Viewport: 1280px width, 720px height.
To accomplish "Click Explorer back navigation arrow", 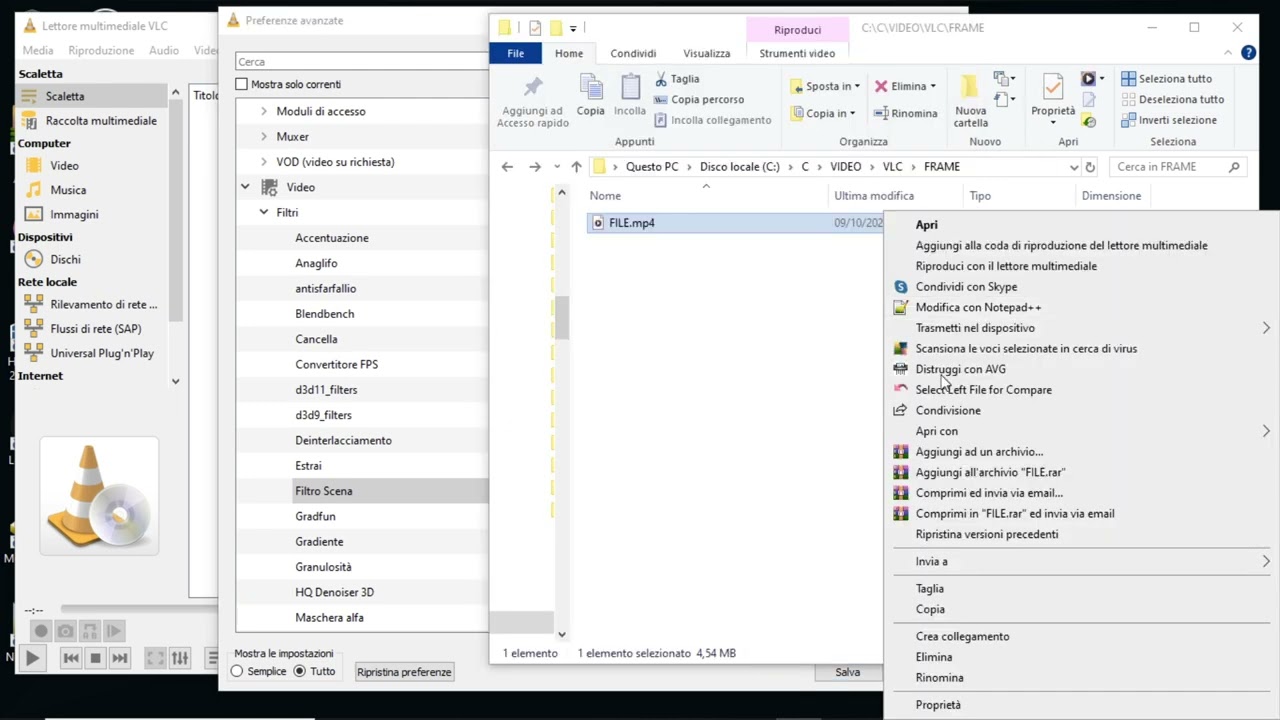I will (x=507, y=167).
